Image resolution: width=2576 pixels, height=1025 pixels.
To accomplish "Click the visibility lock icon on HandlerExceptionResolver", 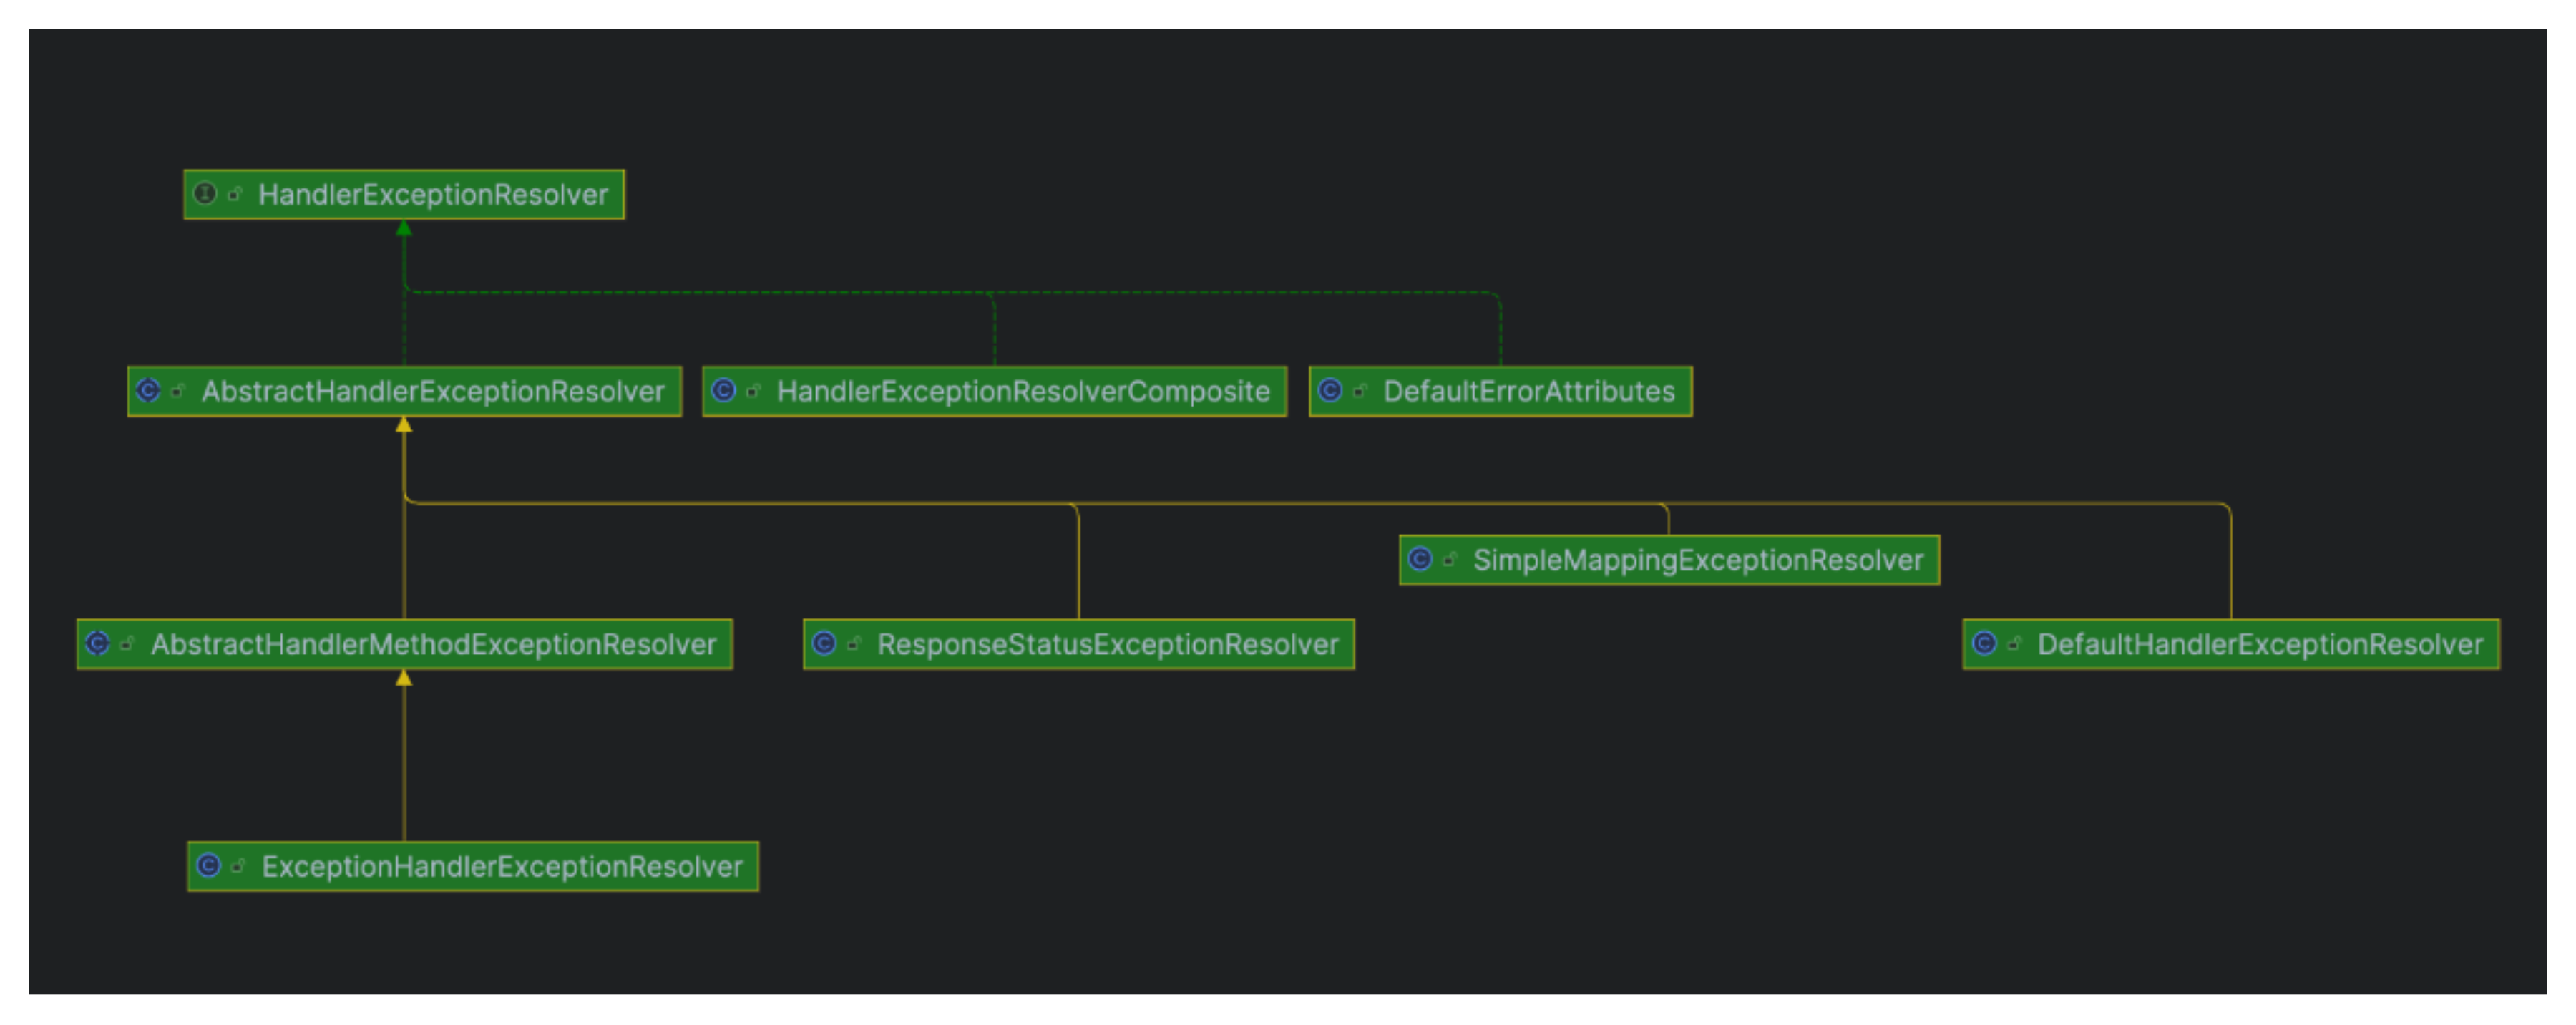I will coord(235,194).
